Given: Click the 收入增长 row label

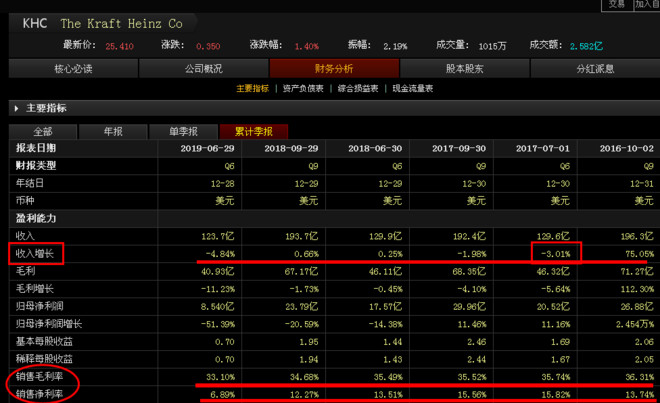Looking at the screenshot, I should tap(35, 254).
